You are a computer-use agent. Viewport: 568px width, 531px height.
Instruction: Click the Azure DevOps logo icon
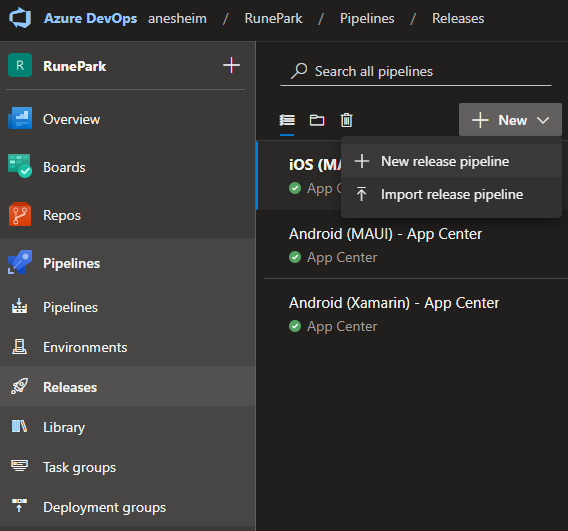click(x=20, y=18)
